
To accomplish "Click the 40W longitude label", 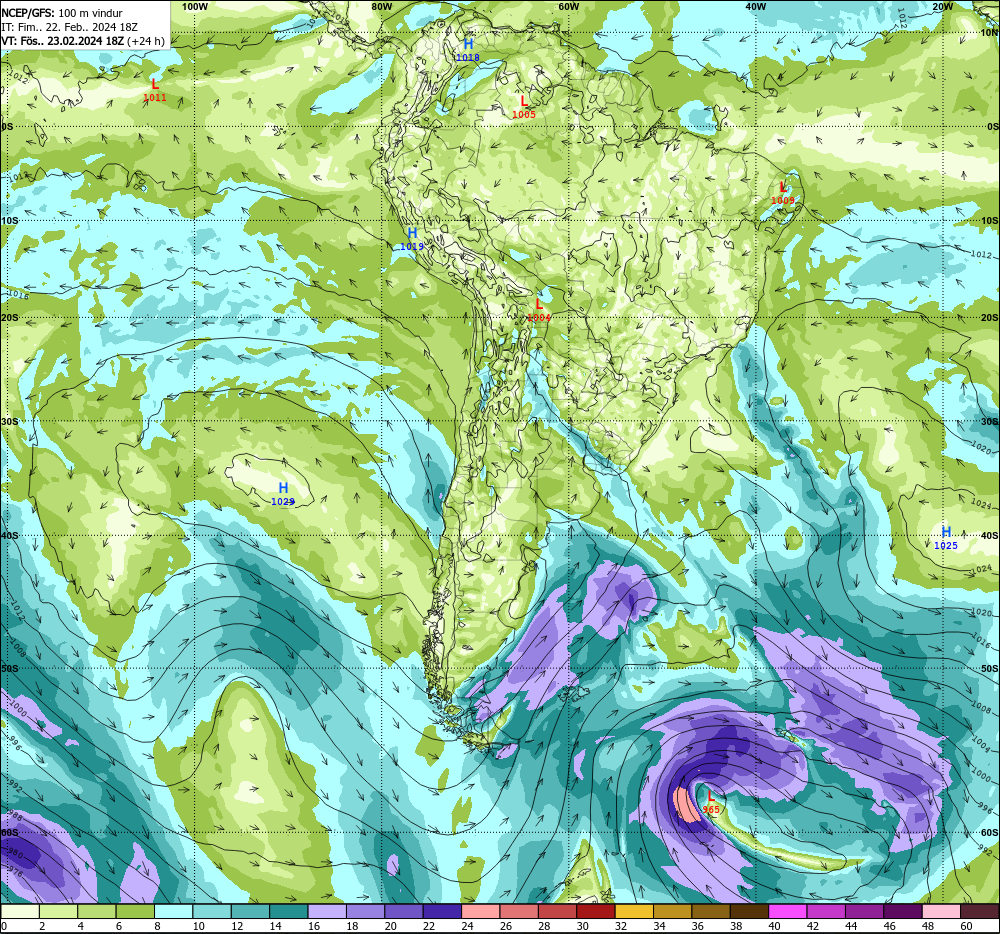I will pos(756,6).
